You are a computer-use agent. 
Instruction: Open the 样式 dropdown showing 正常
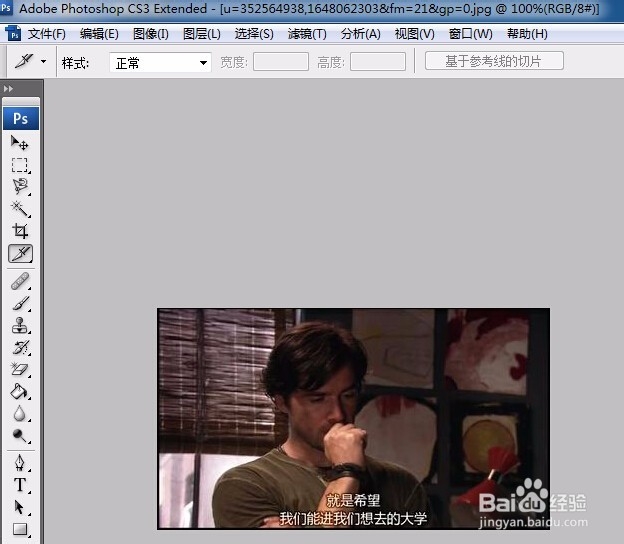coord(160,62)
